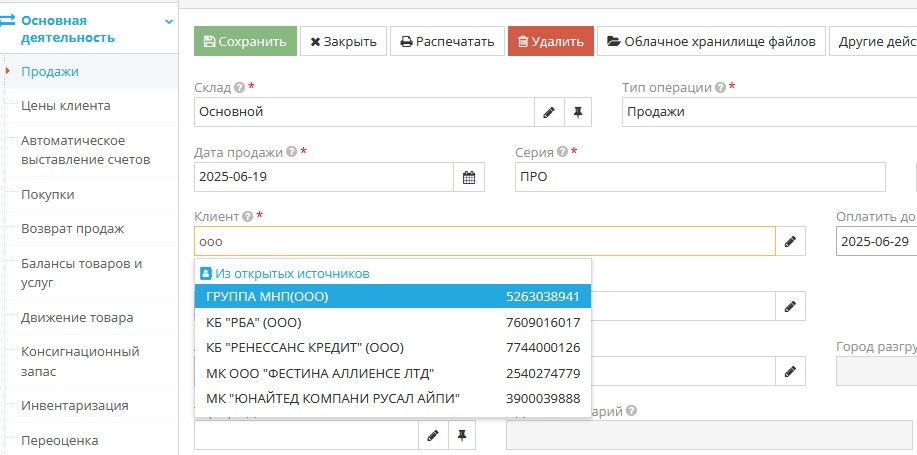Viewport: 917px width, 455px height.
Task: Click into the Серия input field
Action: 700,177
